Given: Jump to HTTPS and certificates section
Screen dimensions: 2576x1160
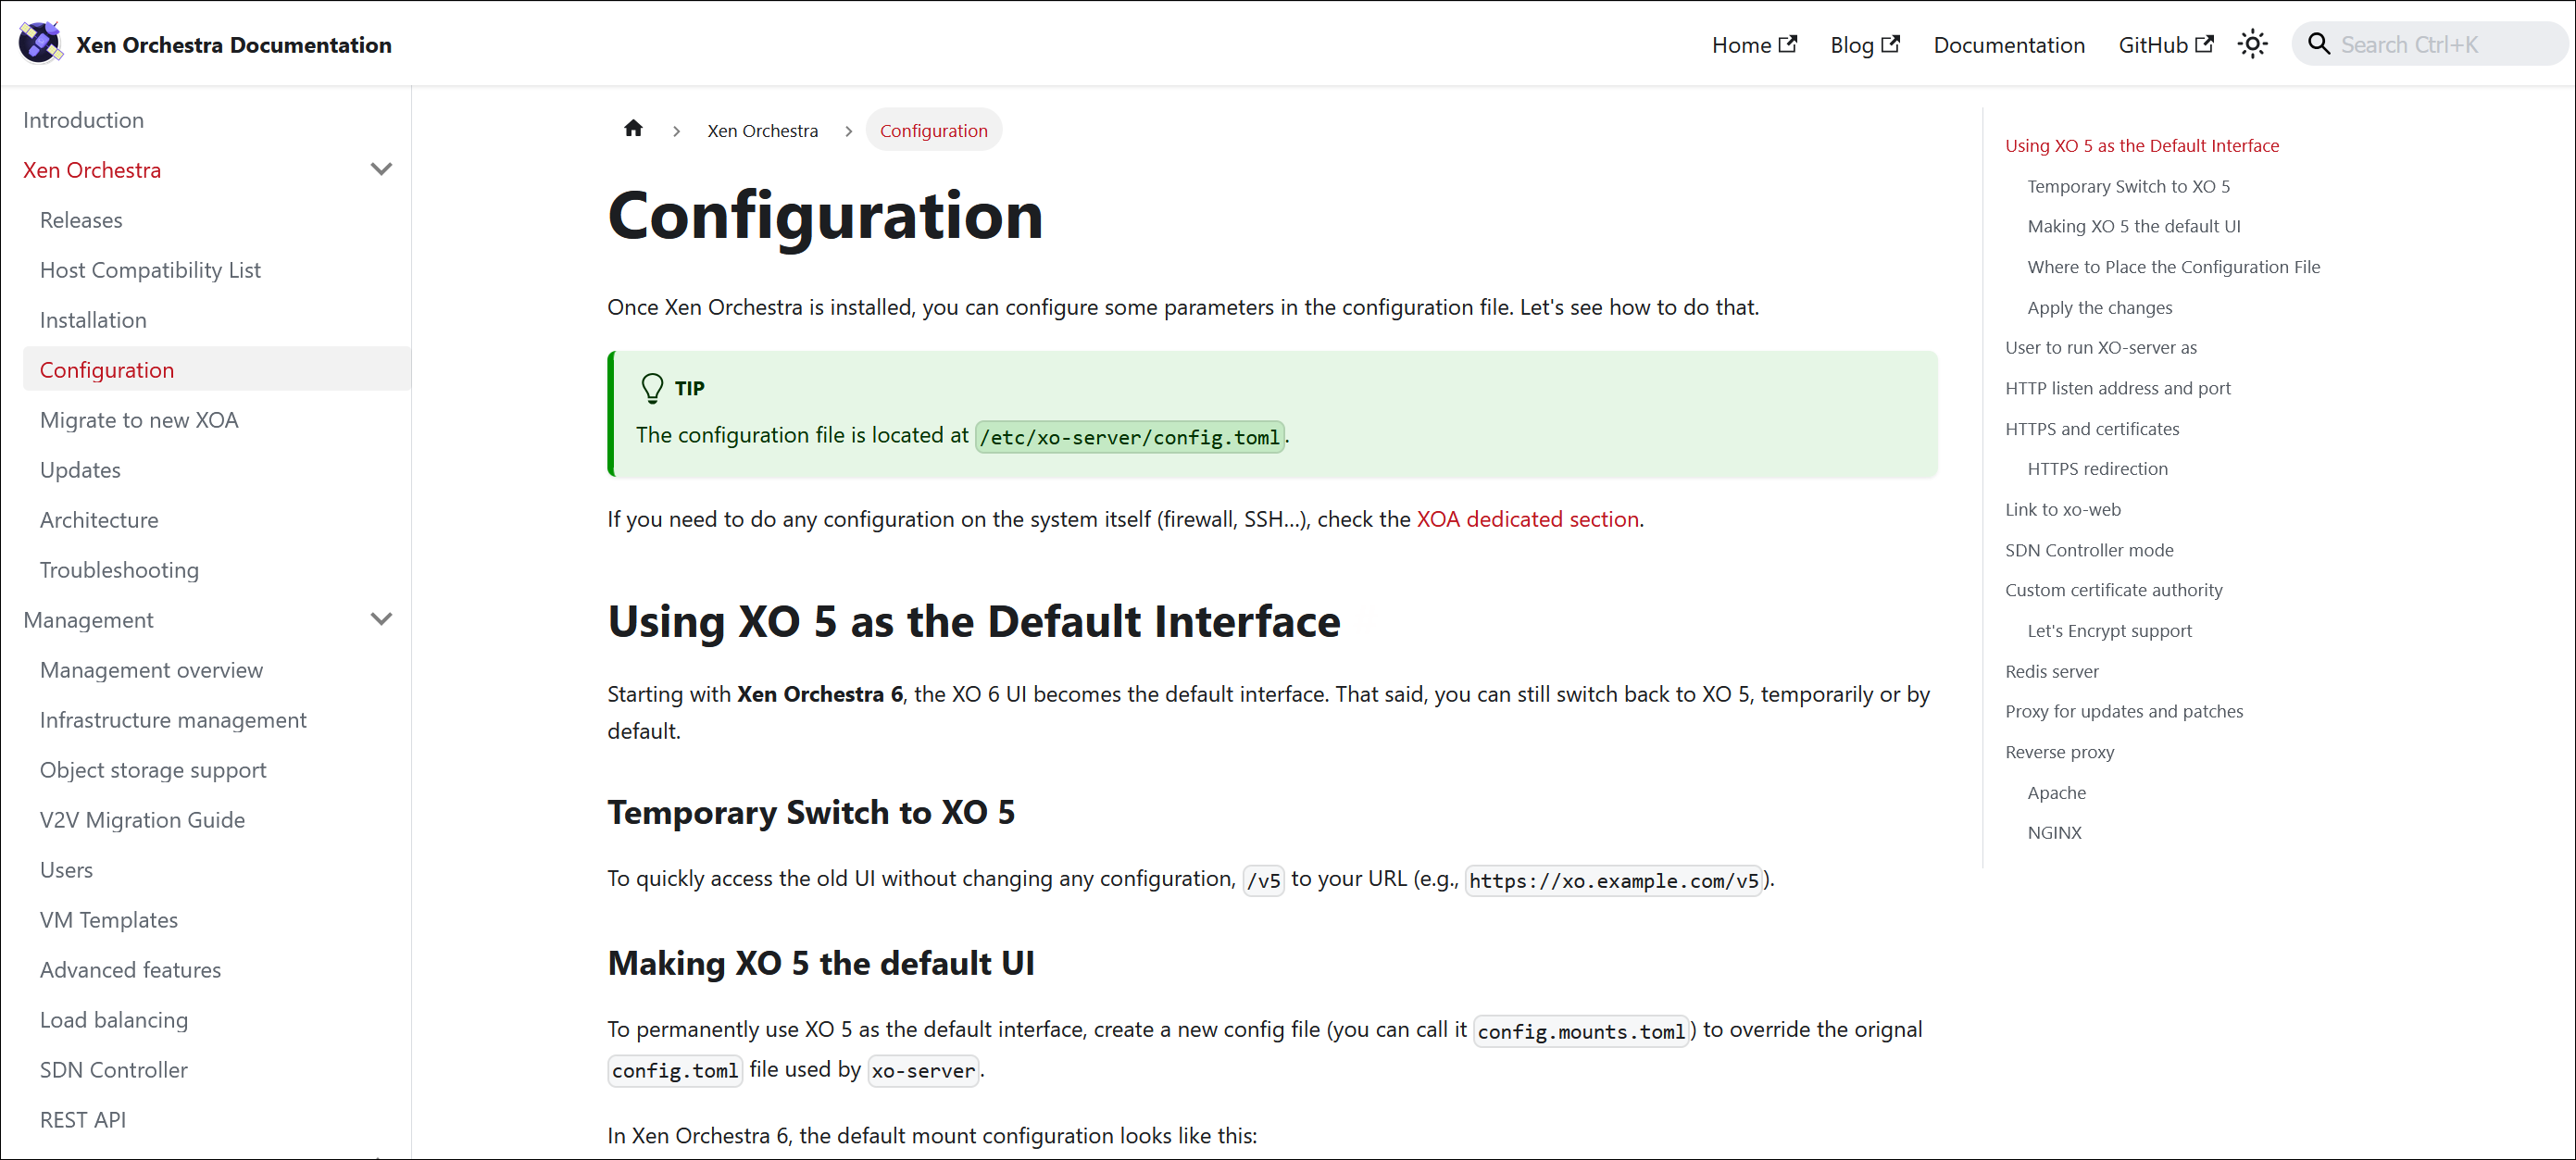Looking at the screenshot, I should (2091, 429).
